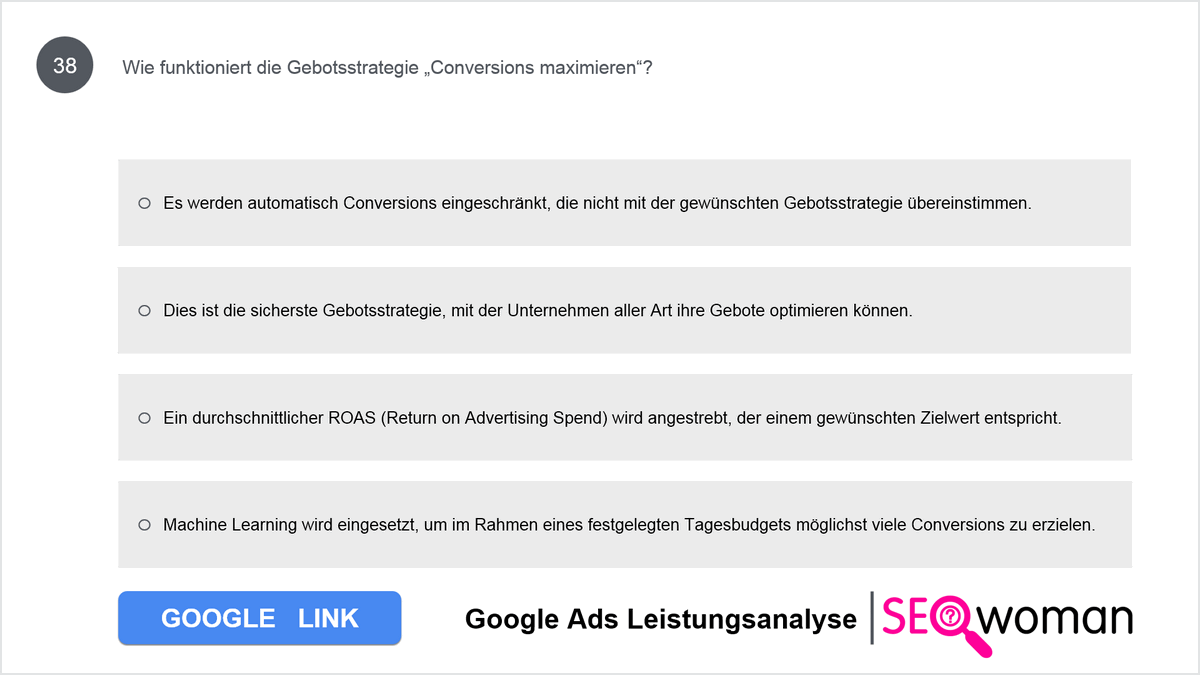Click the answer text ending "Conversions zu erzielen"
The height and width of the screenshot is (675, 1200).
coord(629,525)
